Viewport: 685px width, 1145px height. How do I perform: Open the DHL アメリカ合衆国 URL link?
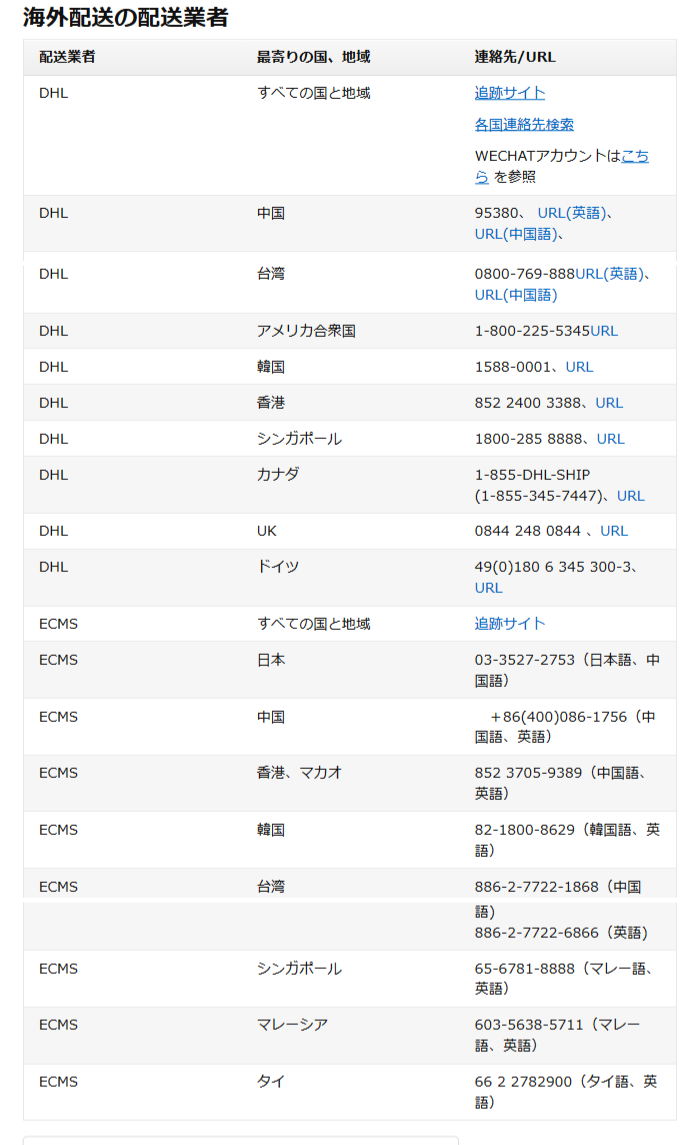click(x=604, y=330)
